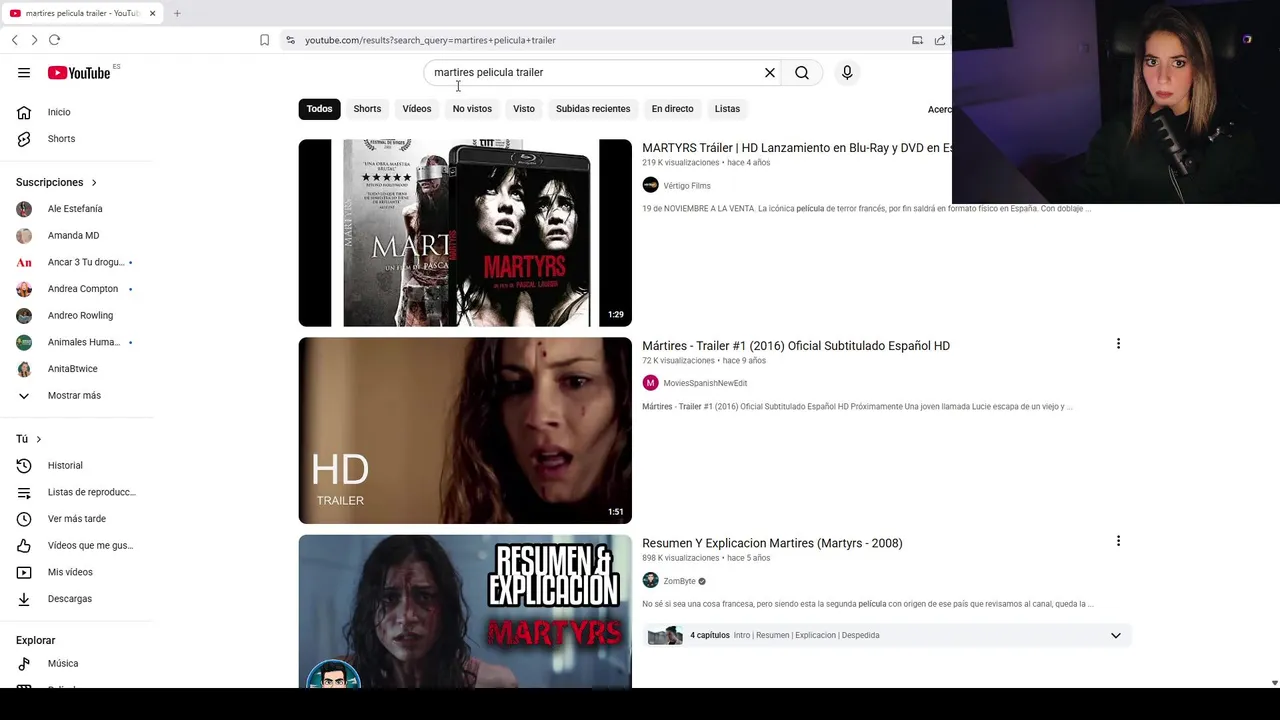This screenshot has height=720, width=1280.
Task: Select the Shorts filter chip
Action: click(367, 109)
